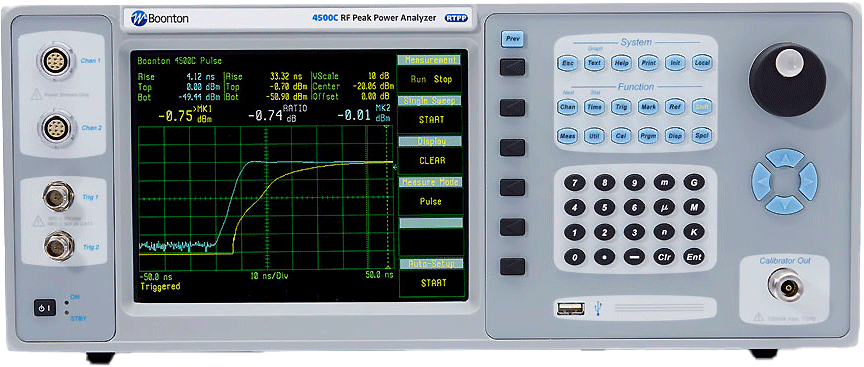Screen dimensions: 864x367
Task: Click the Clr keypad key
Action: [x=664, y=257]
